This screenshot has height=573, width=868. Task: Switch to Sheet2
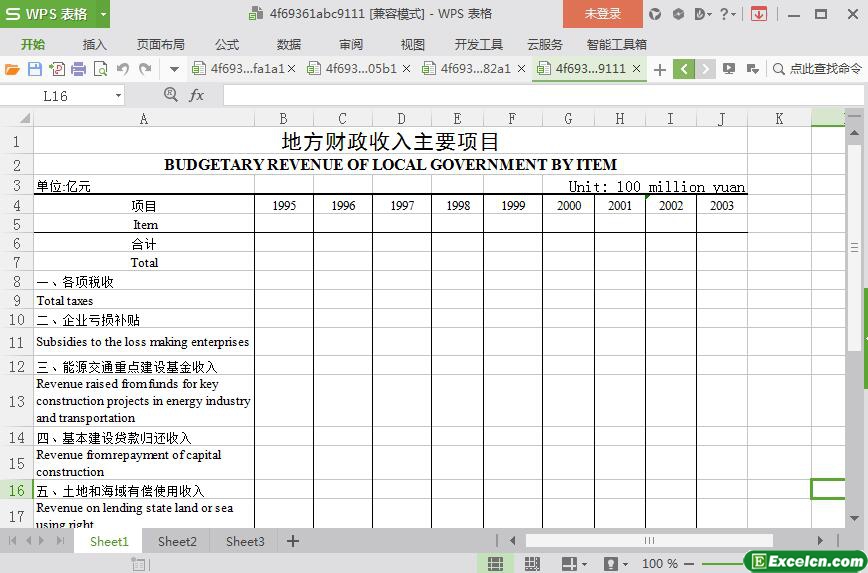tap(177, 541)
